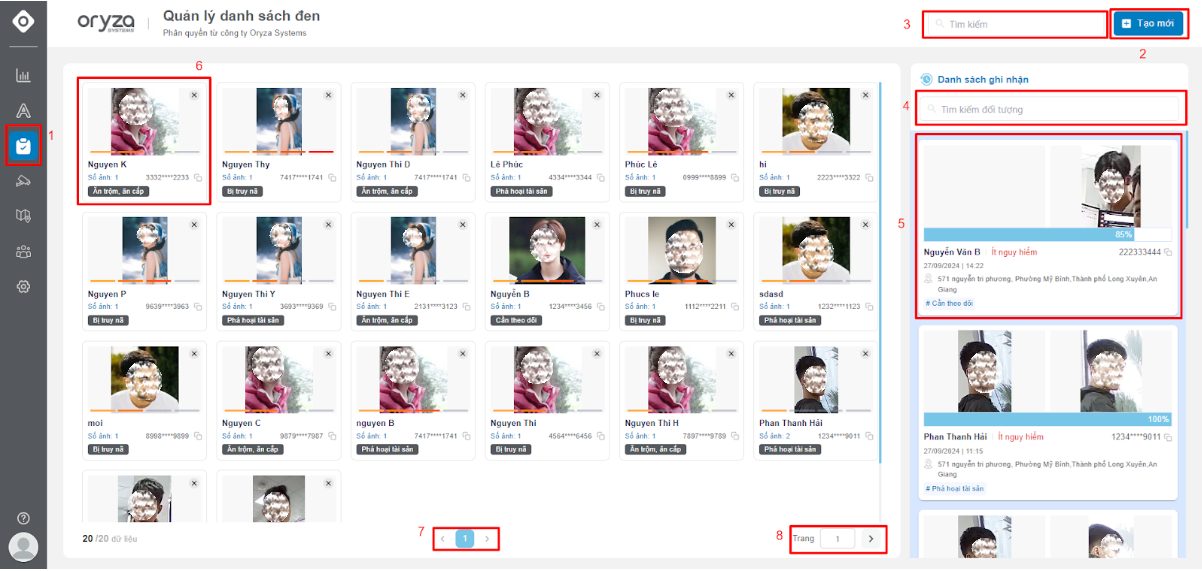Click the Trang page number input

click(x=837, y=539)
